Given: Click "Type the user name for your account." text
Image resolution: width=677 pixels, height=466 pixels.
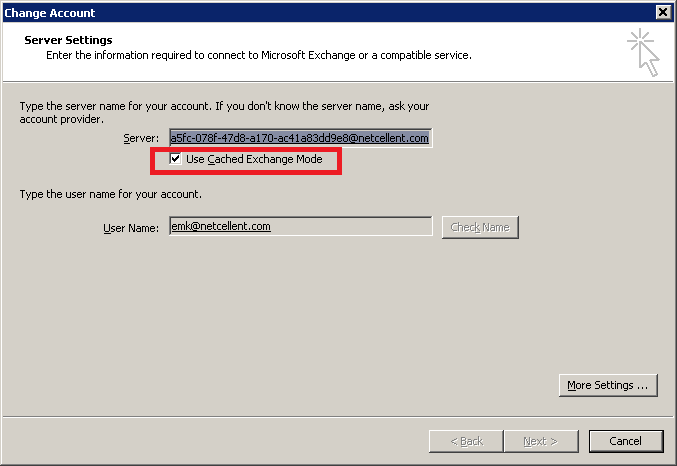Looking at the screenshot, I should point(111,194).
